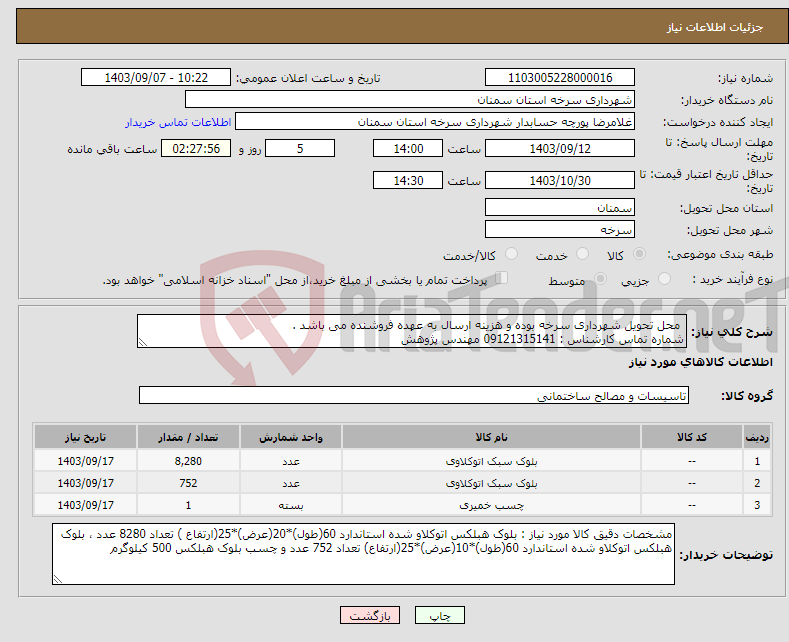Select the متوسط purchase type radio

click(x=600, y=279)
